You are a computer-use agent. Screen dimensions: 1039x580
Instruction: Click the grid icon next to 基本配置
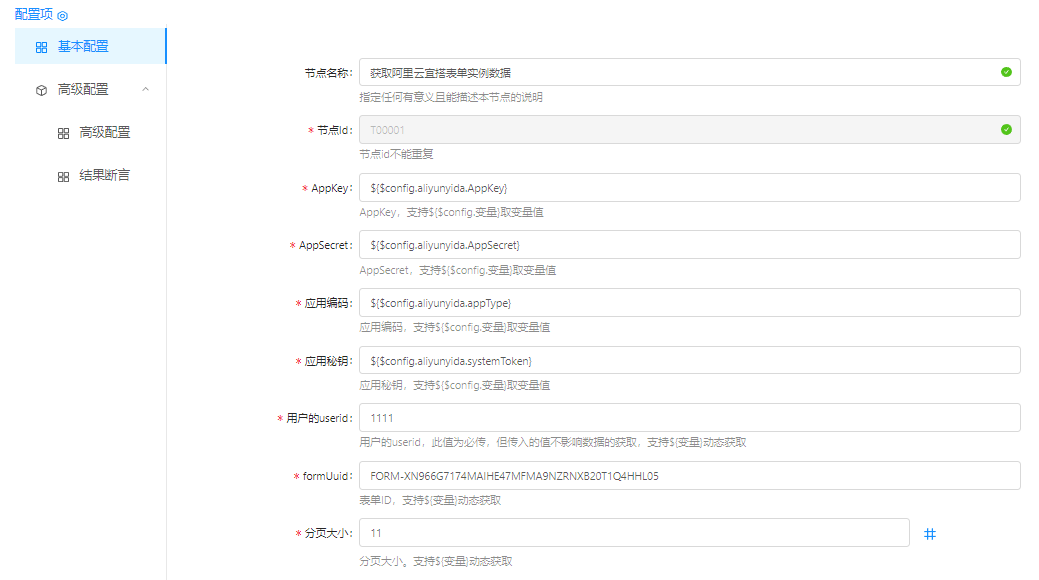tap(41, 47)
